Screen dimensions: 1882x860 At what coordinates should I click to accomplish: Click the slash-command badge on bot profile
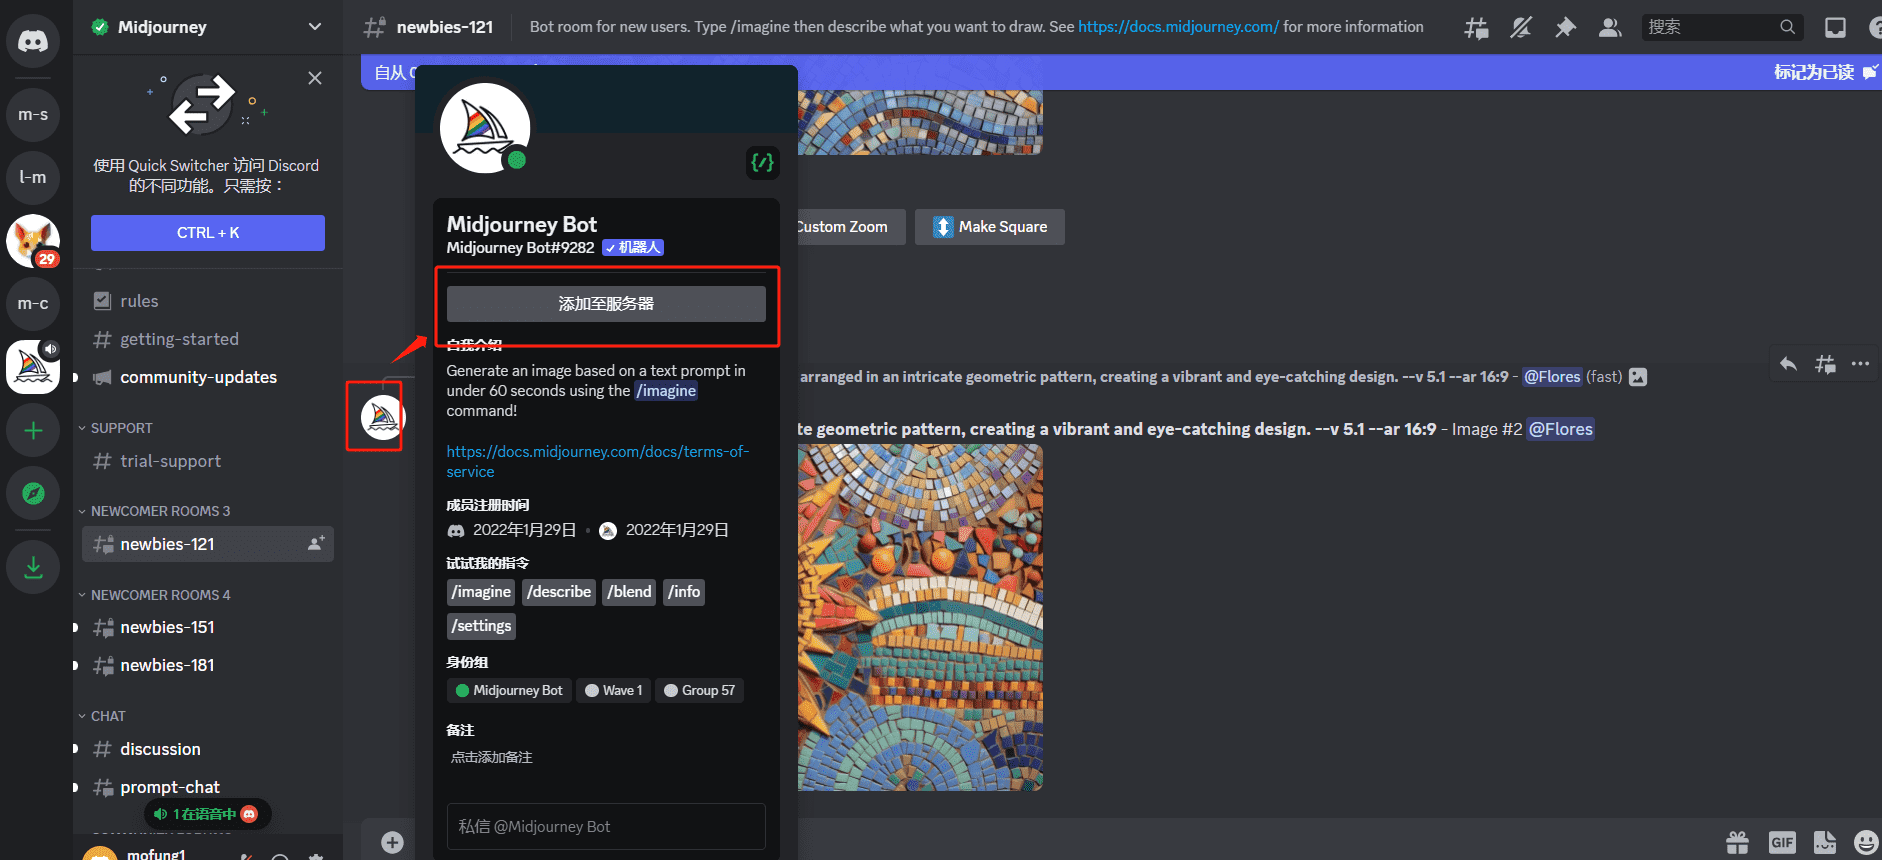click(762, 162)
